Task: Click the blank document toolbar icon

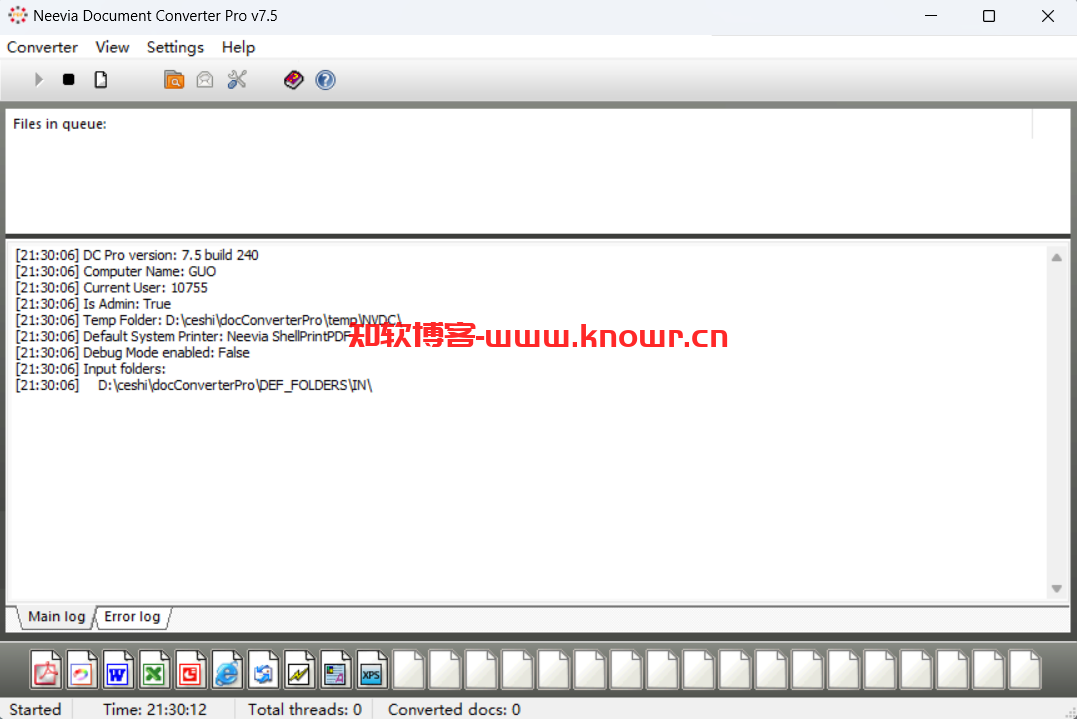Action: pos(101,80)
